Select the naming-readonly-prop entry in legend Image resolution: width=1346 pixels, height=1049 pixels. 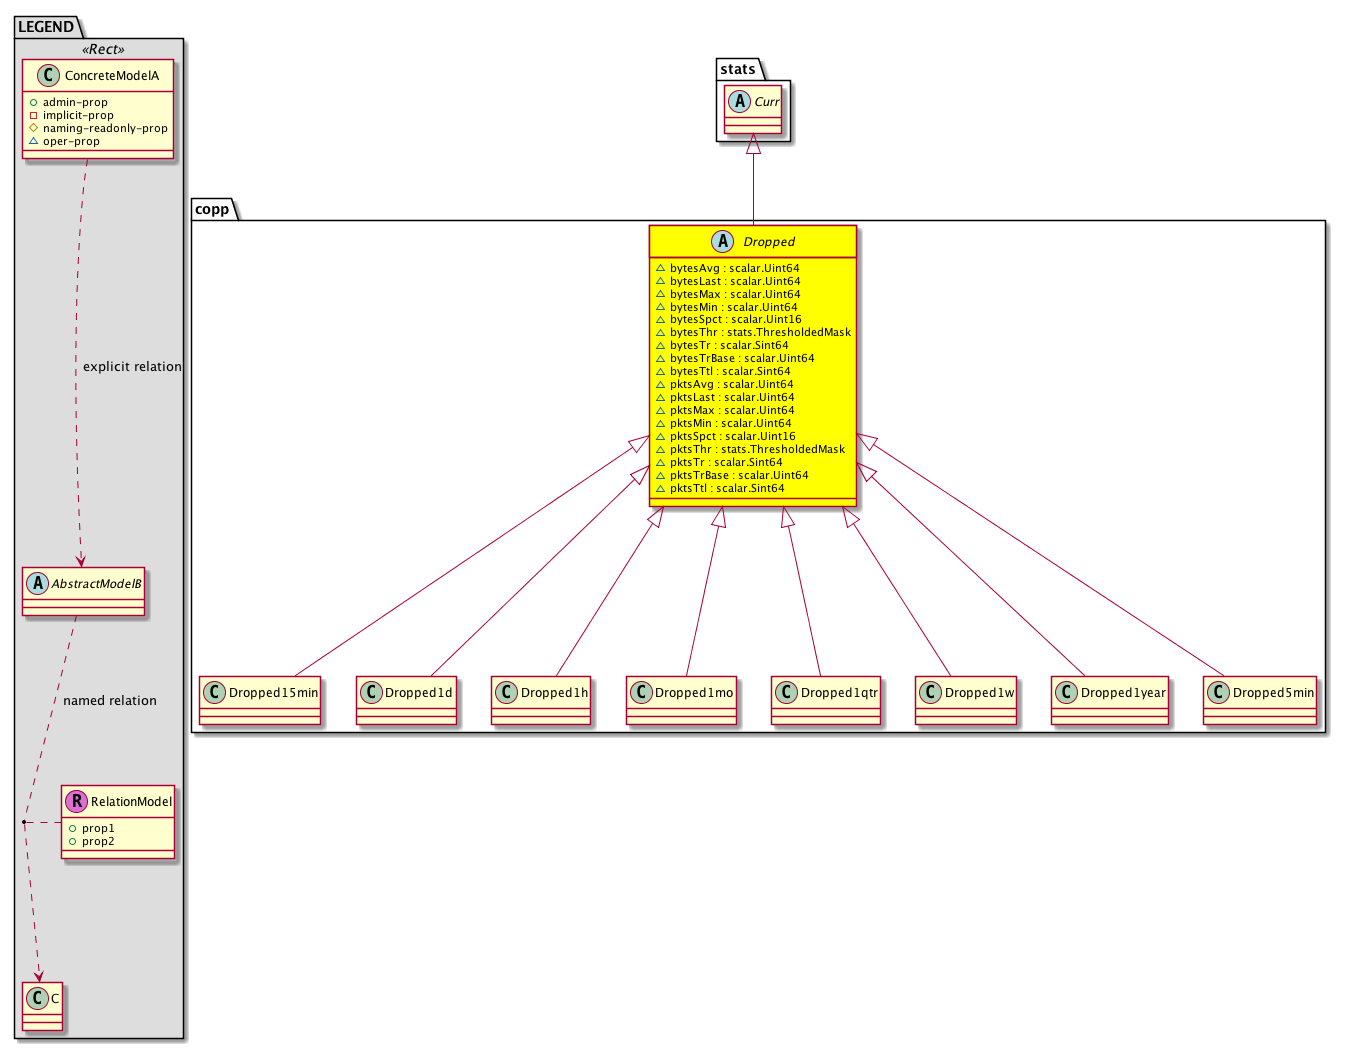pos(105,128)
